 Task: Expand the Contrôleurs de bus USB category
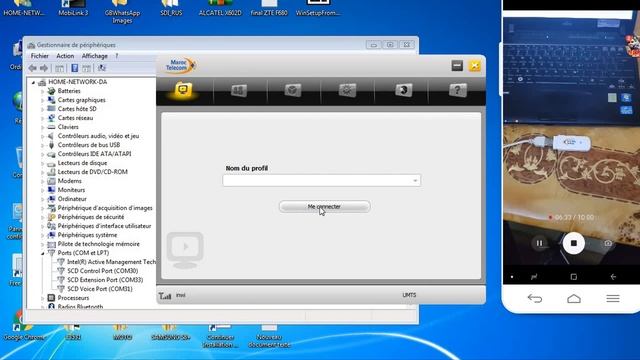42,145
